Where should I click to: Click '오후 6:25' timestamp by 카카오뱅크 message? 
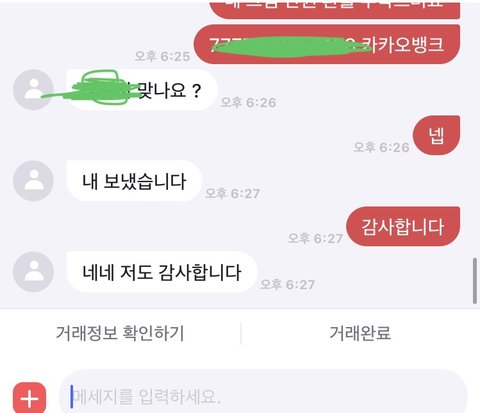162,56
